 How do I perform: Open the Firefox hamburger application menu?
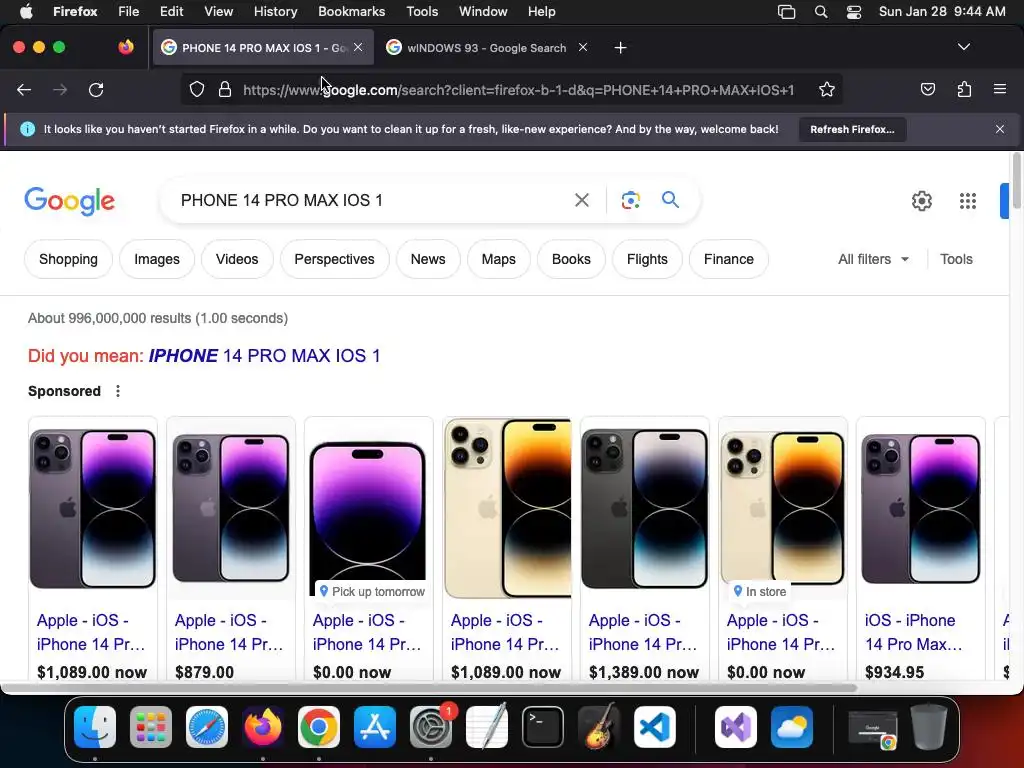click(x=999, y=89)
